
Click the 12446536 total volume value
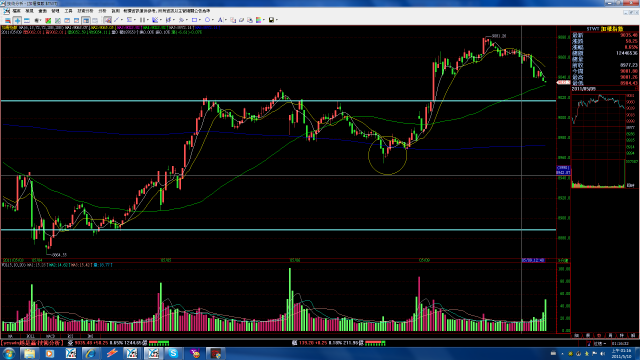pos(627,53)
